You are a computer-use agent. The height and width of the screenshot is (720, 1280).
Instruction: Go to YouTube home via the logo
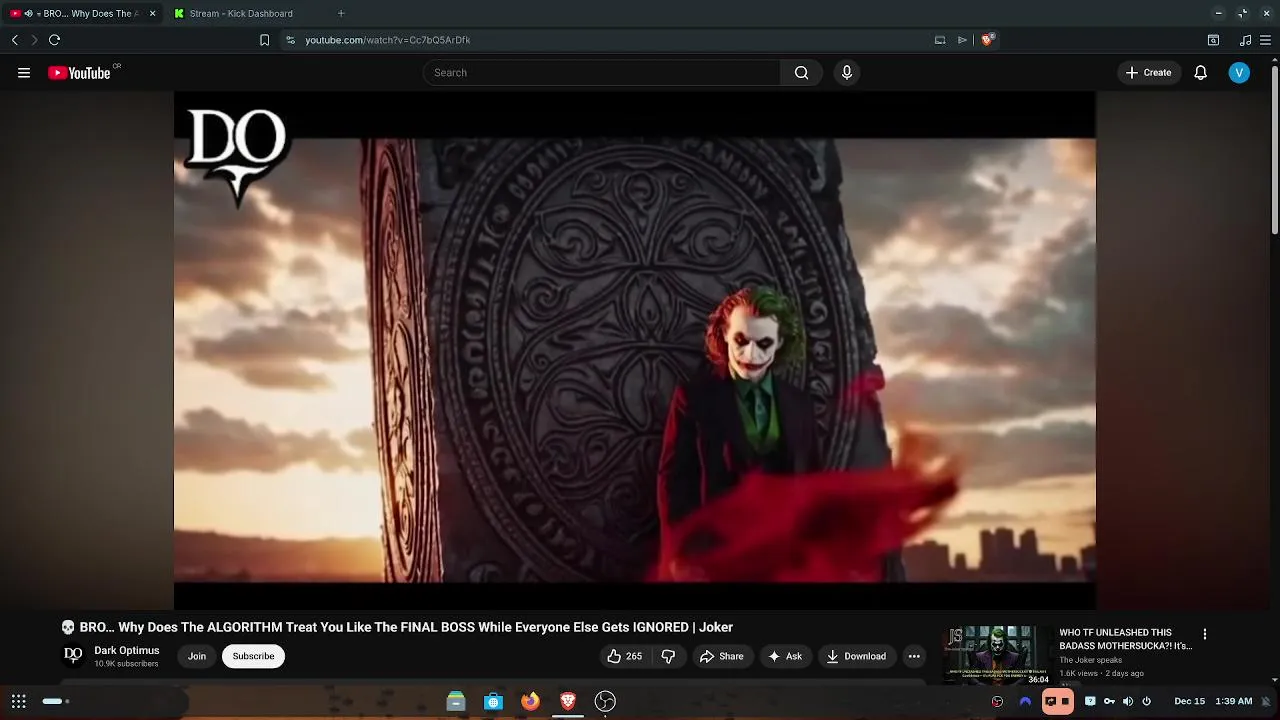80,73
